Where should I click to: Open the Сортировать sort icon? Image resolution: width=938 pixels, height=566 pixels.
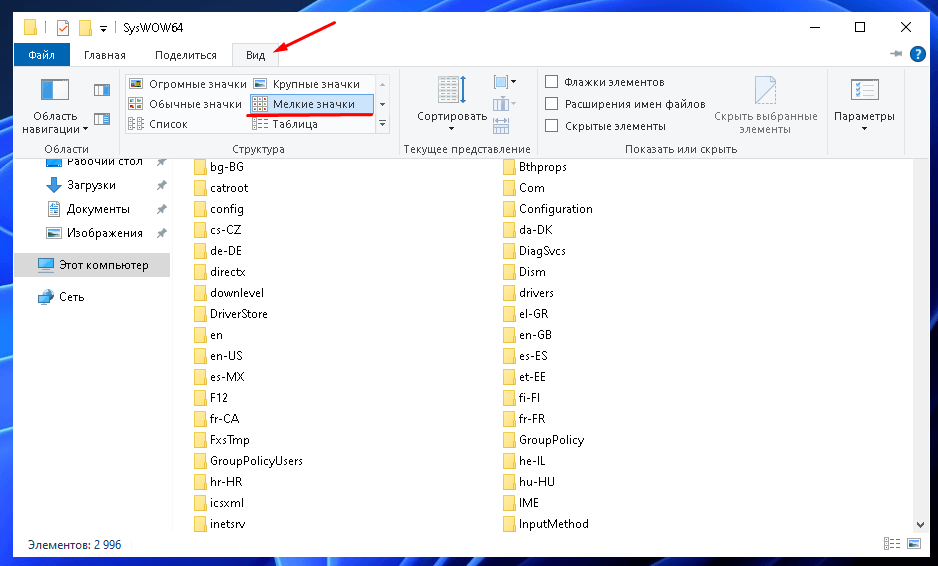point(451,92)
